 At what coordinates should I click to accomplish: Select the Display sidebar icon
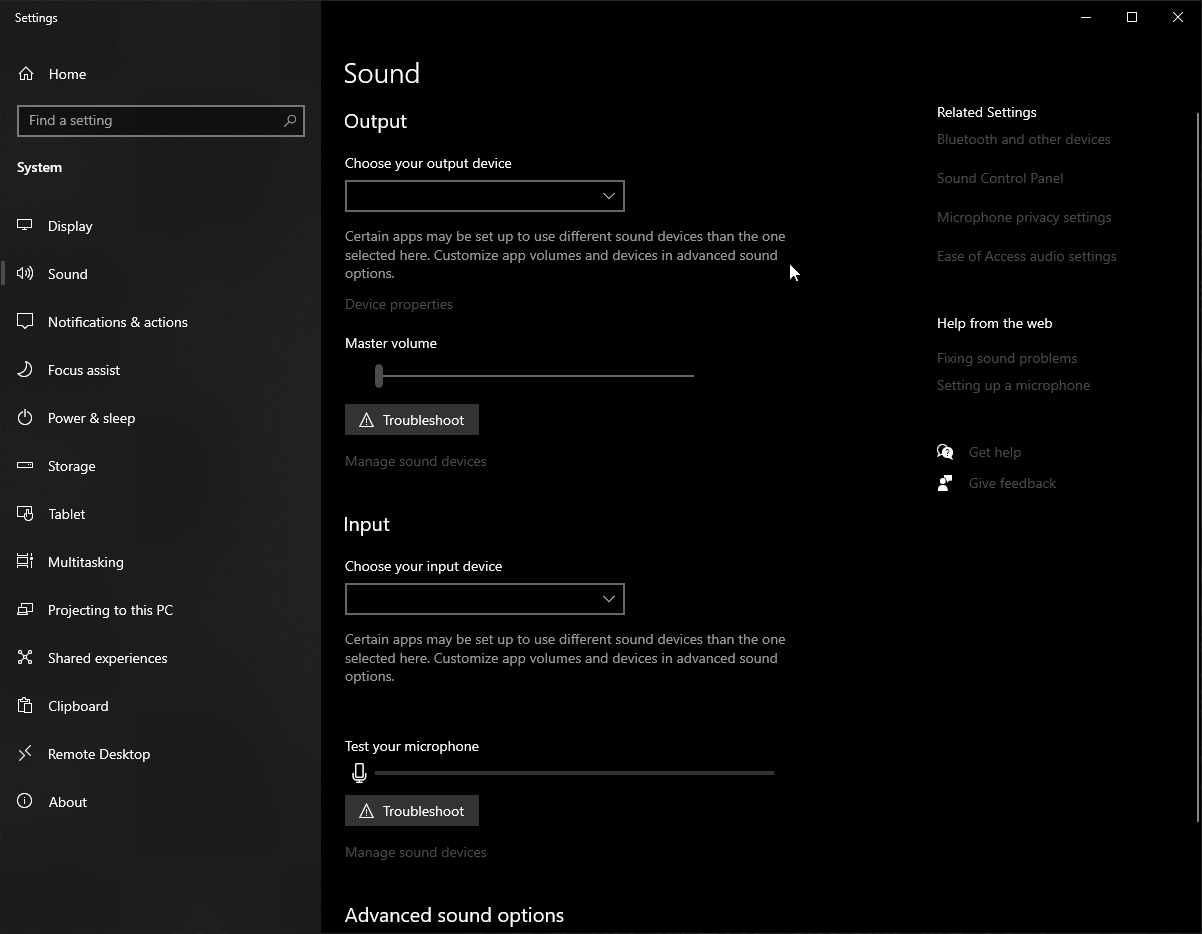click(24, 225)
